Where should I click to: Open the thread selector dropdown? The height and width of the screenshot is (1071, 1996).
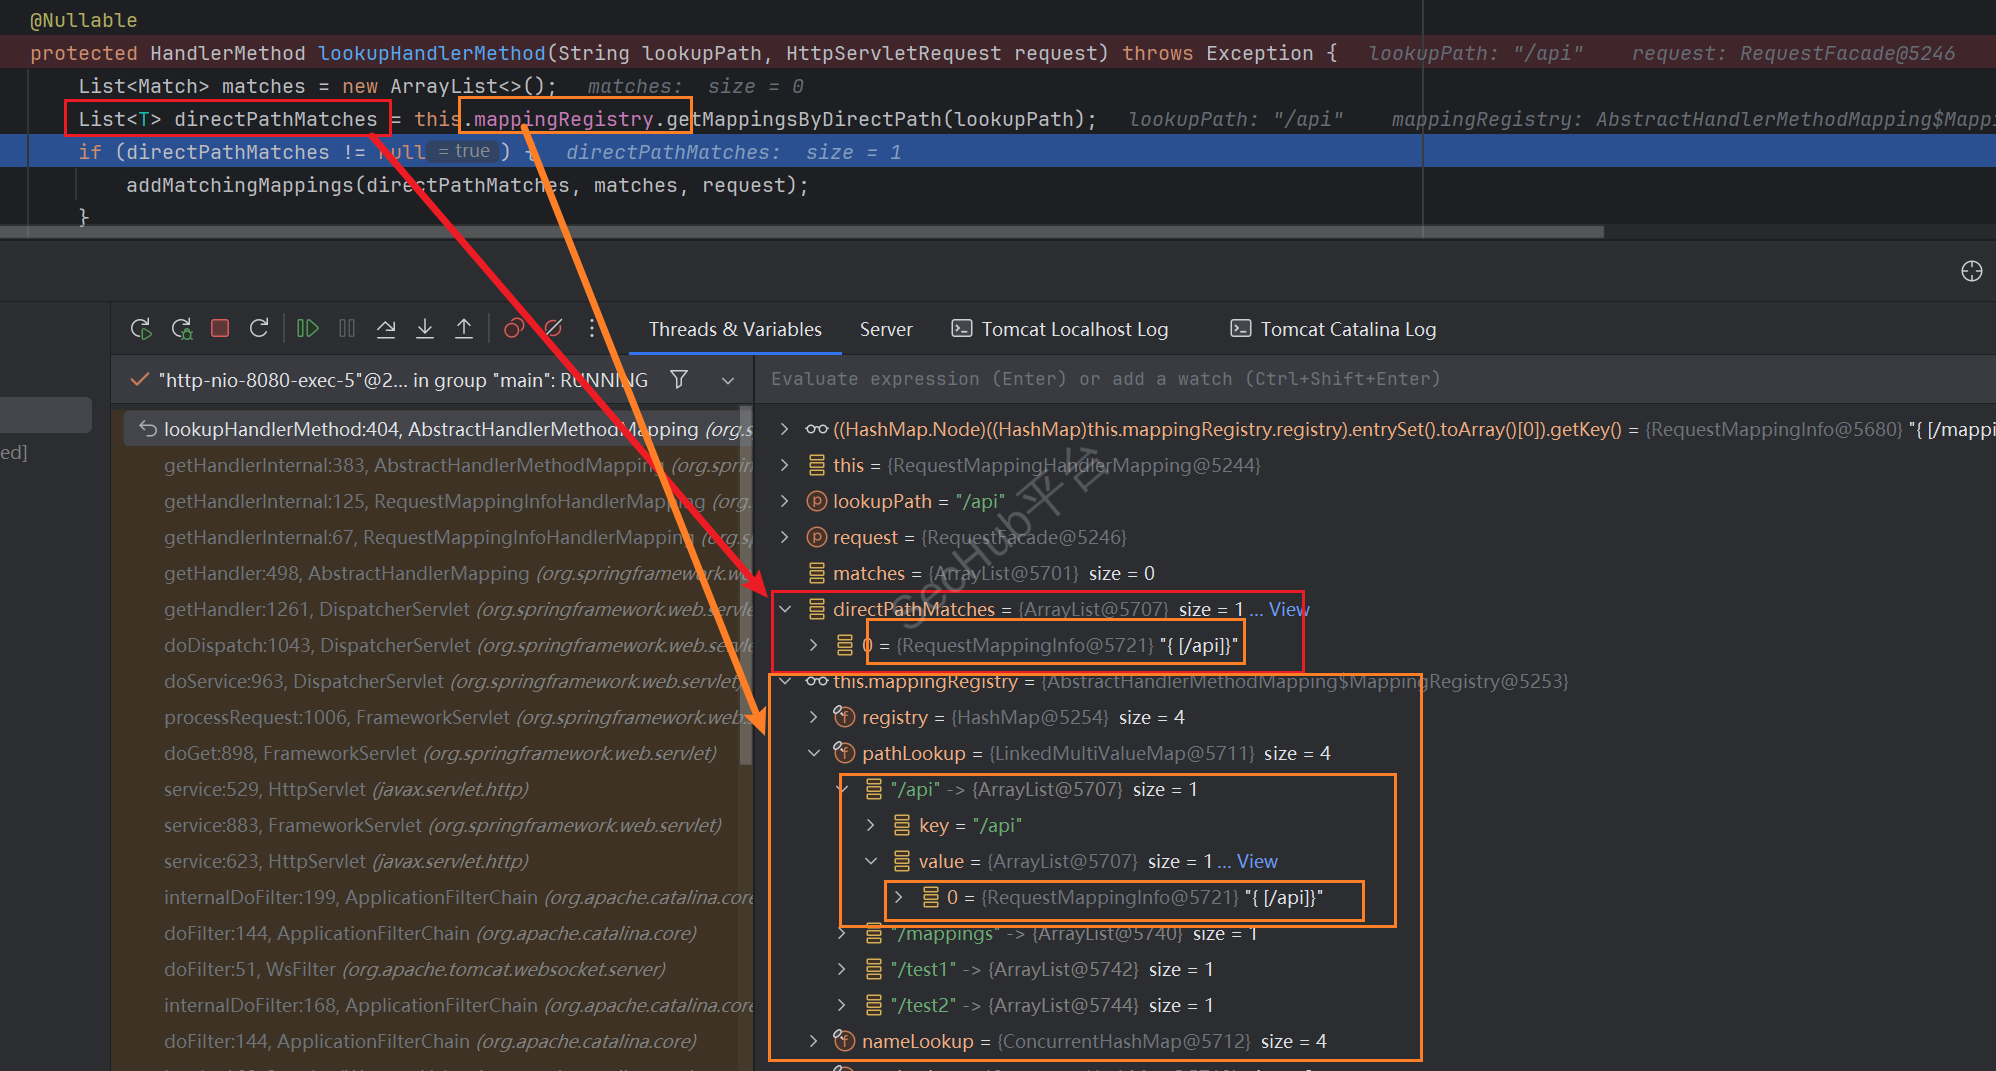(728, 380)
